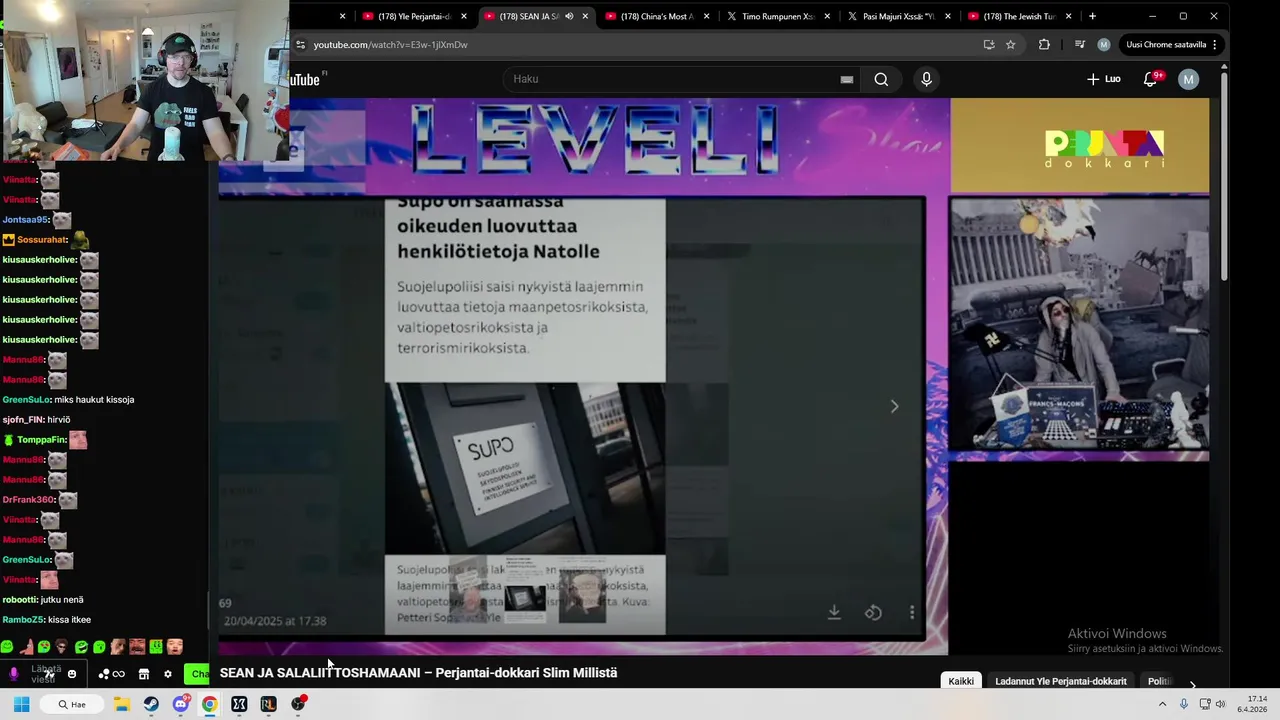
Task: Open OBS Studio taskbar icon
Action: [x=298, y=704]
